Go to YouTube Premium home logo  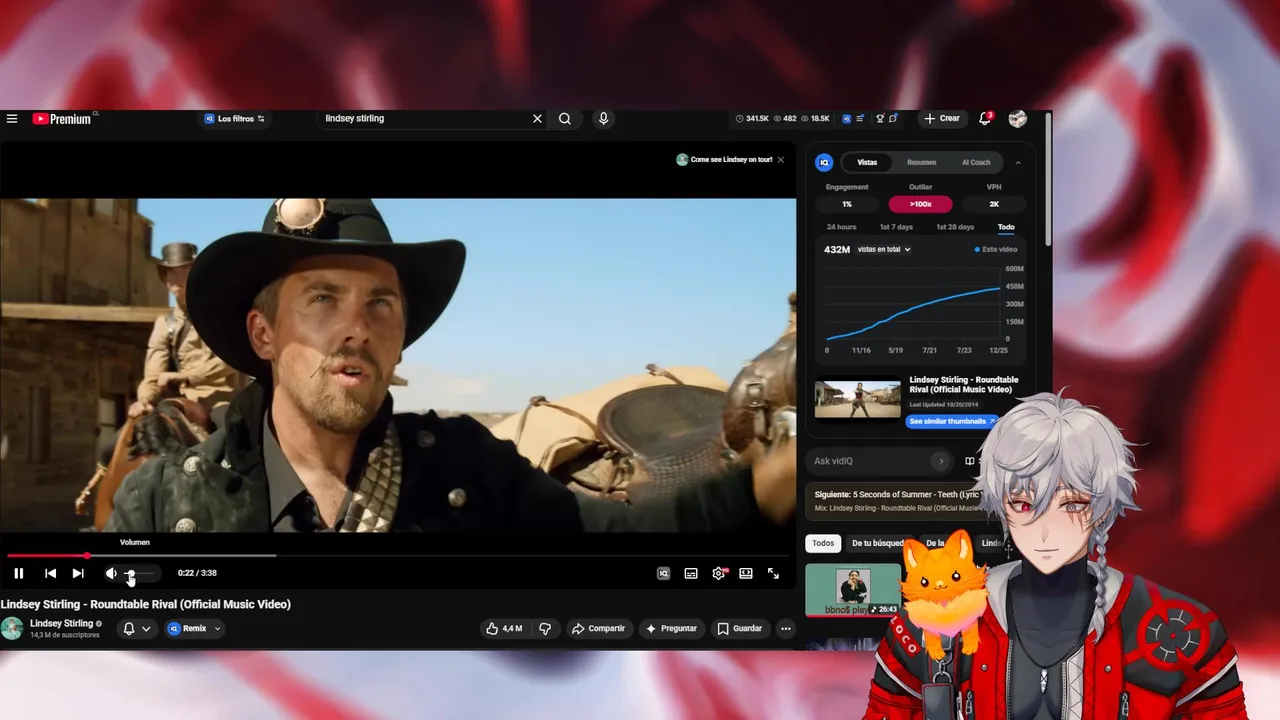[x=62, y=119]
